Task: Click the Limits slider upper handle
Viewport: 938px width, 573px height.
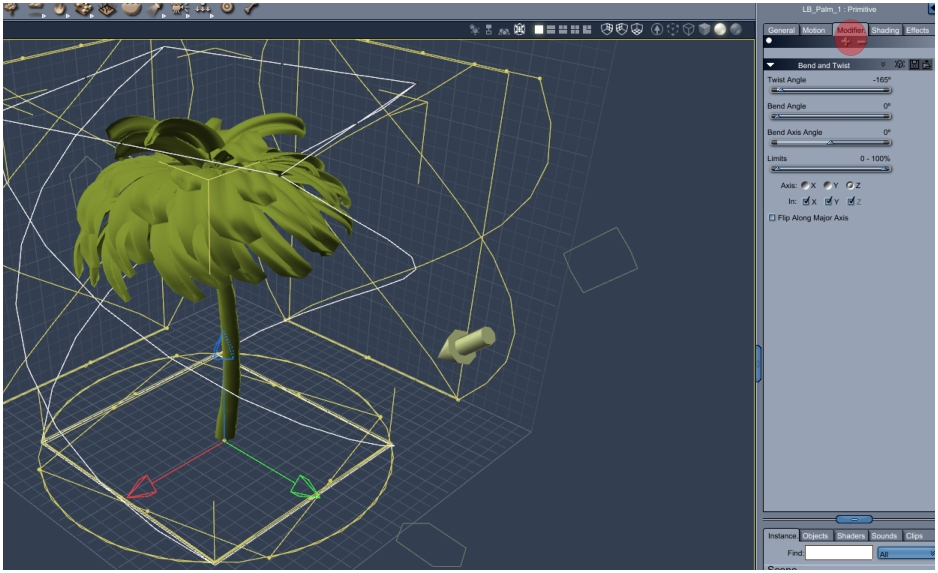Action: click(x=884, y=169)
